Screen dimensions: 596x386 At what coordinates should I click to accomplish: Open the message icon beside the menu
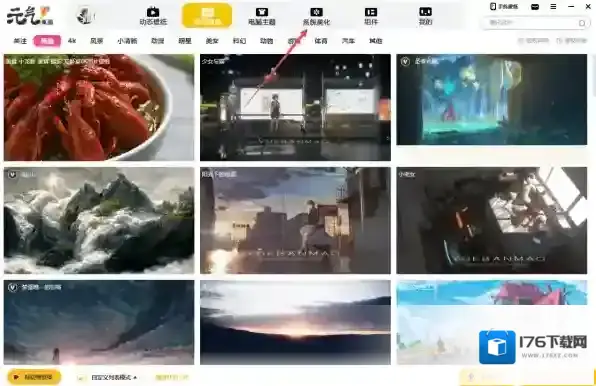(x=535, y=6)
